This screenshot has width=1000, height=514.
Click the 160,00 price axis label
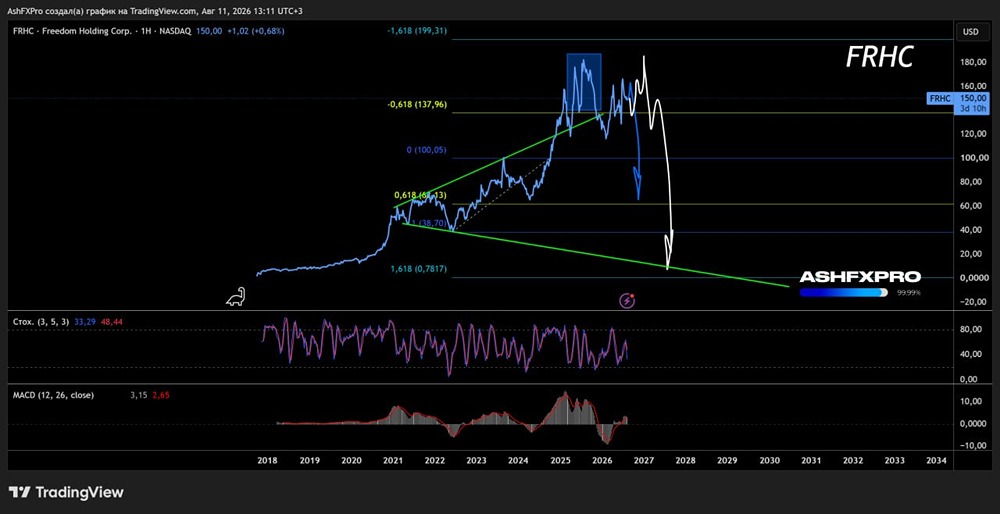tap(973, 86)
